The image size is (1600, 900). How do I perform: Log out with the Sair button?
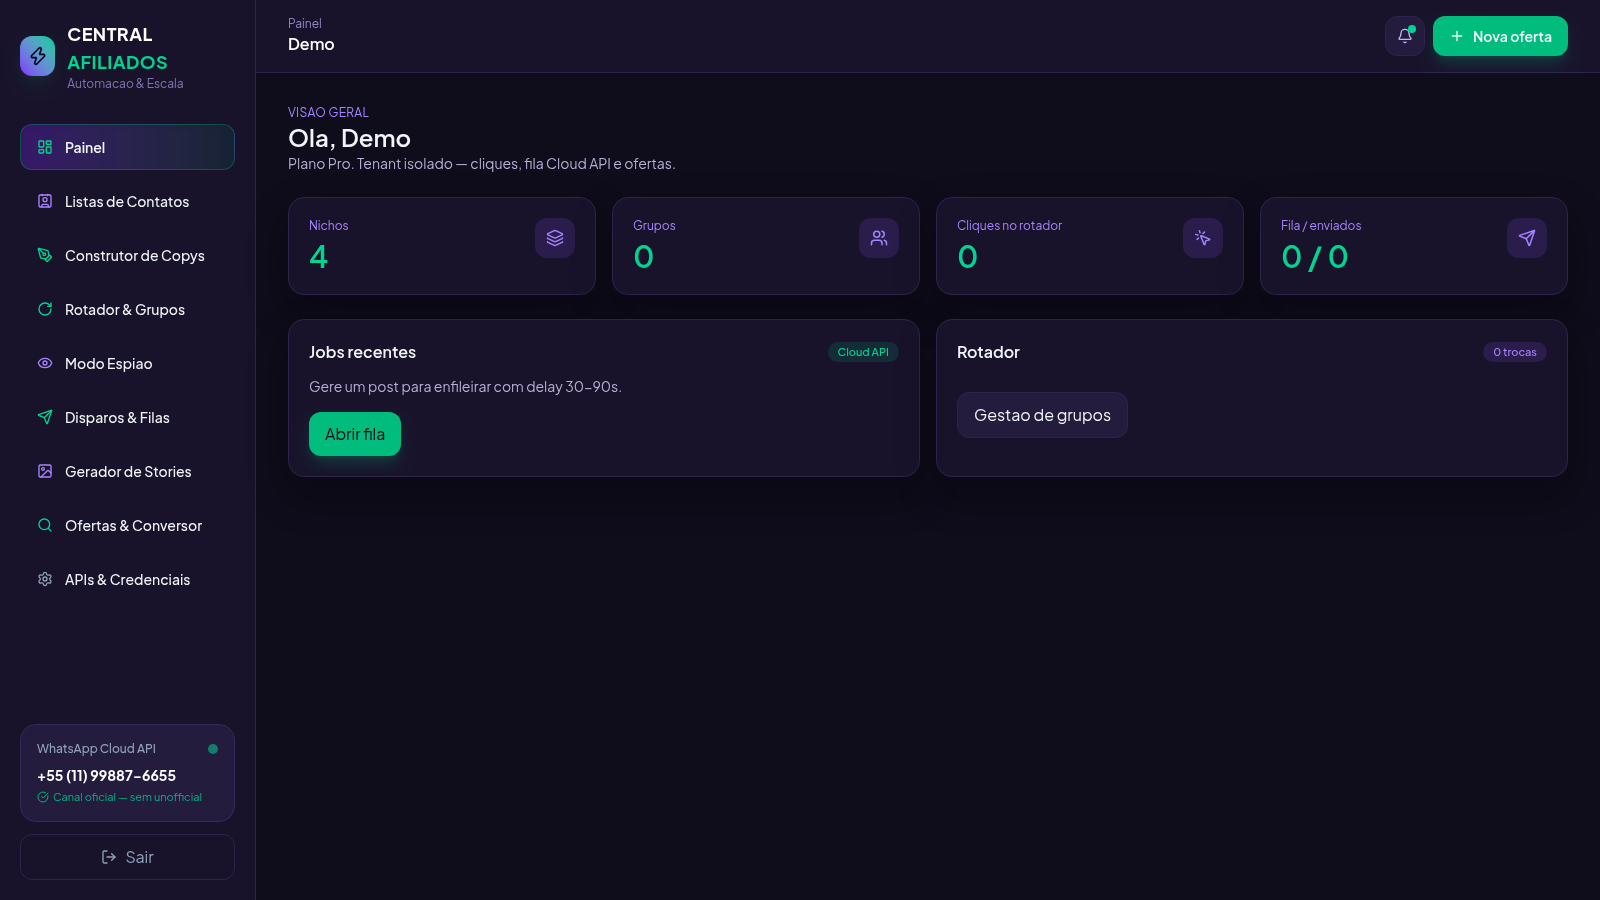click(127, 857)
